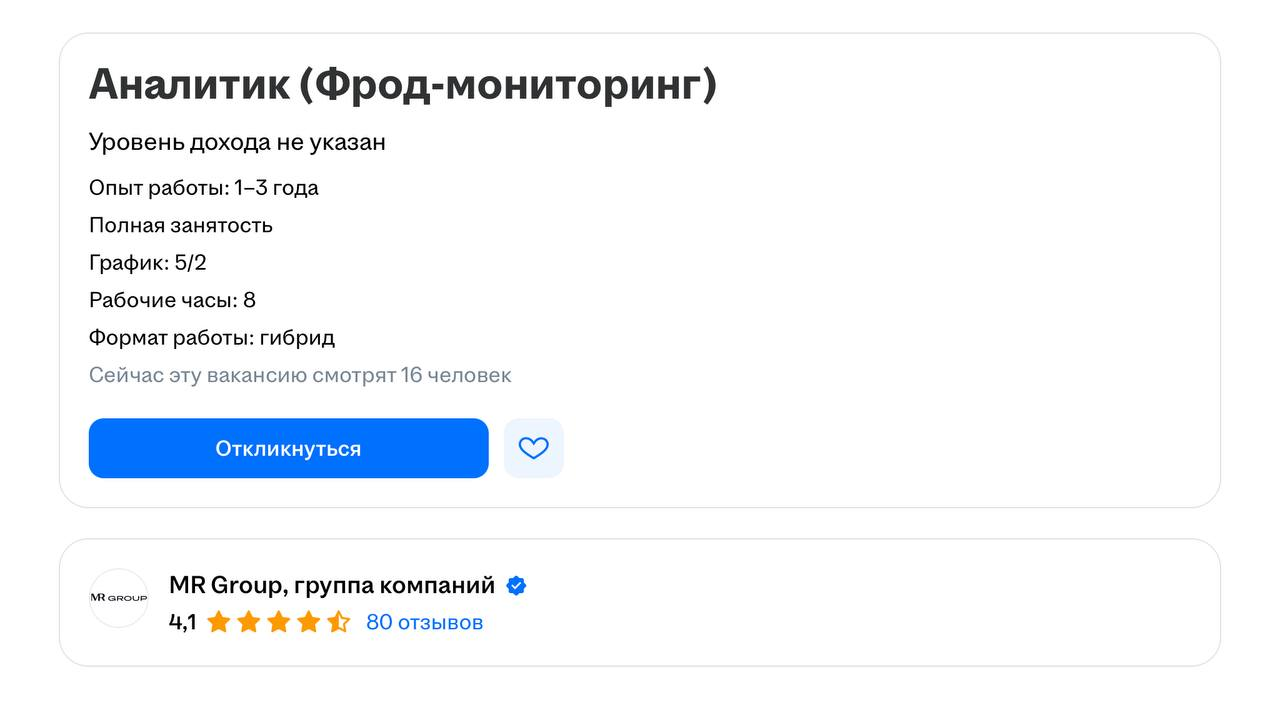
Task: Click the half-filled fifth rating star
Action: (339, 622)
